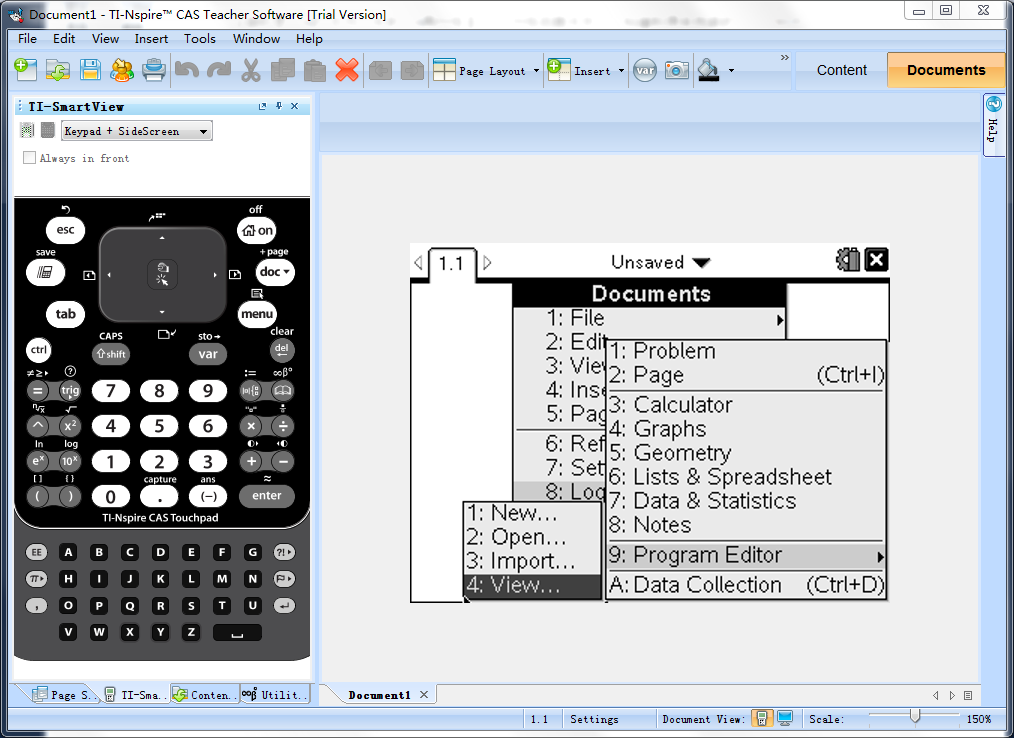Viewport: 1014px width, 738px height.
Task: Create a new document with toolbar icon
Action: 26,70
